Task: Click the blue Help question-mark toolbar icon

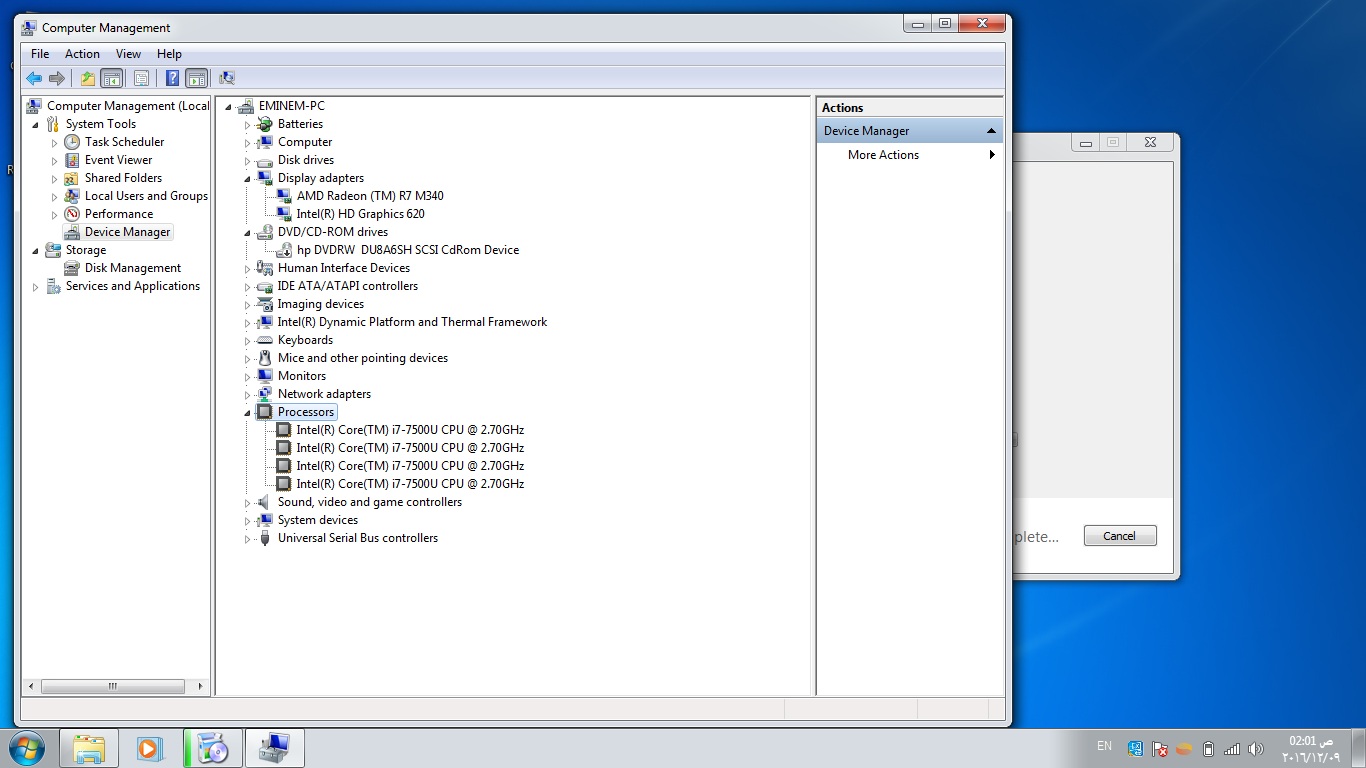Action: click(x=172, y=78)
